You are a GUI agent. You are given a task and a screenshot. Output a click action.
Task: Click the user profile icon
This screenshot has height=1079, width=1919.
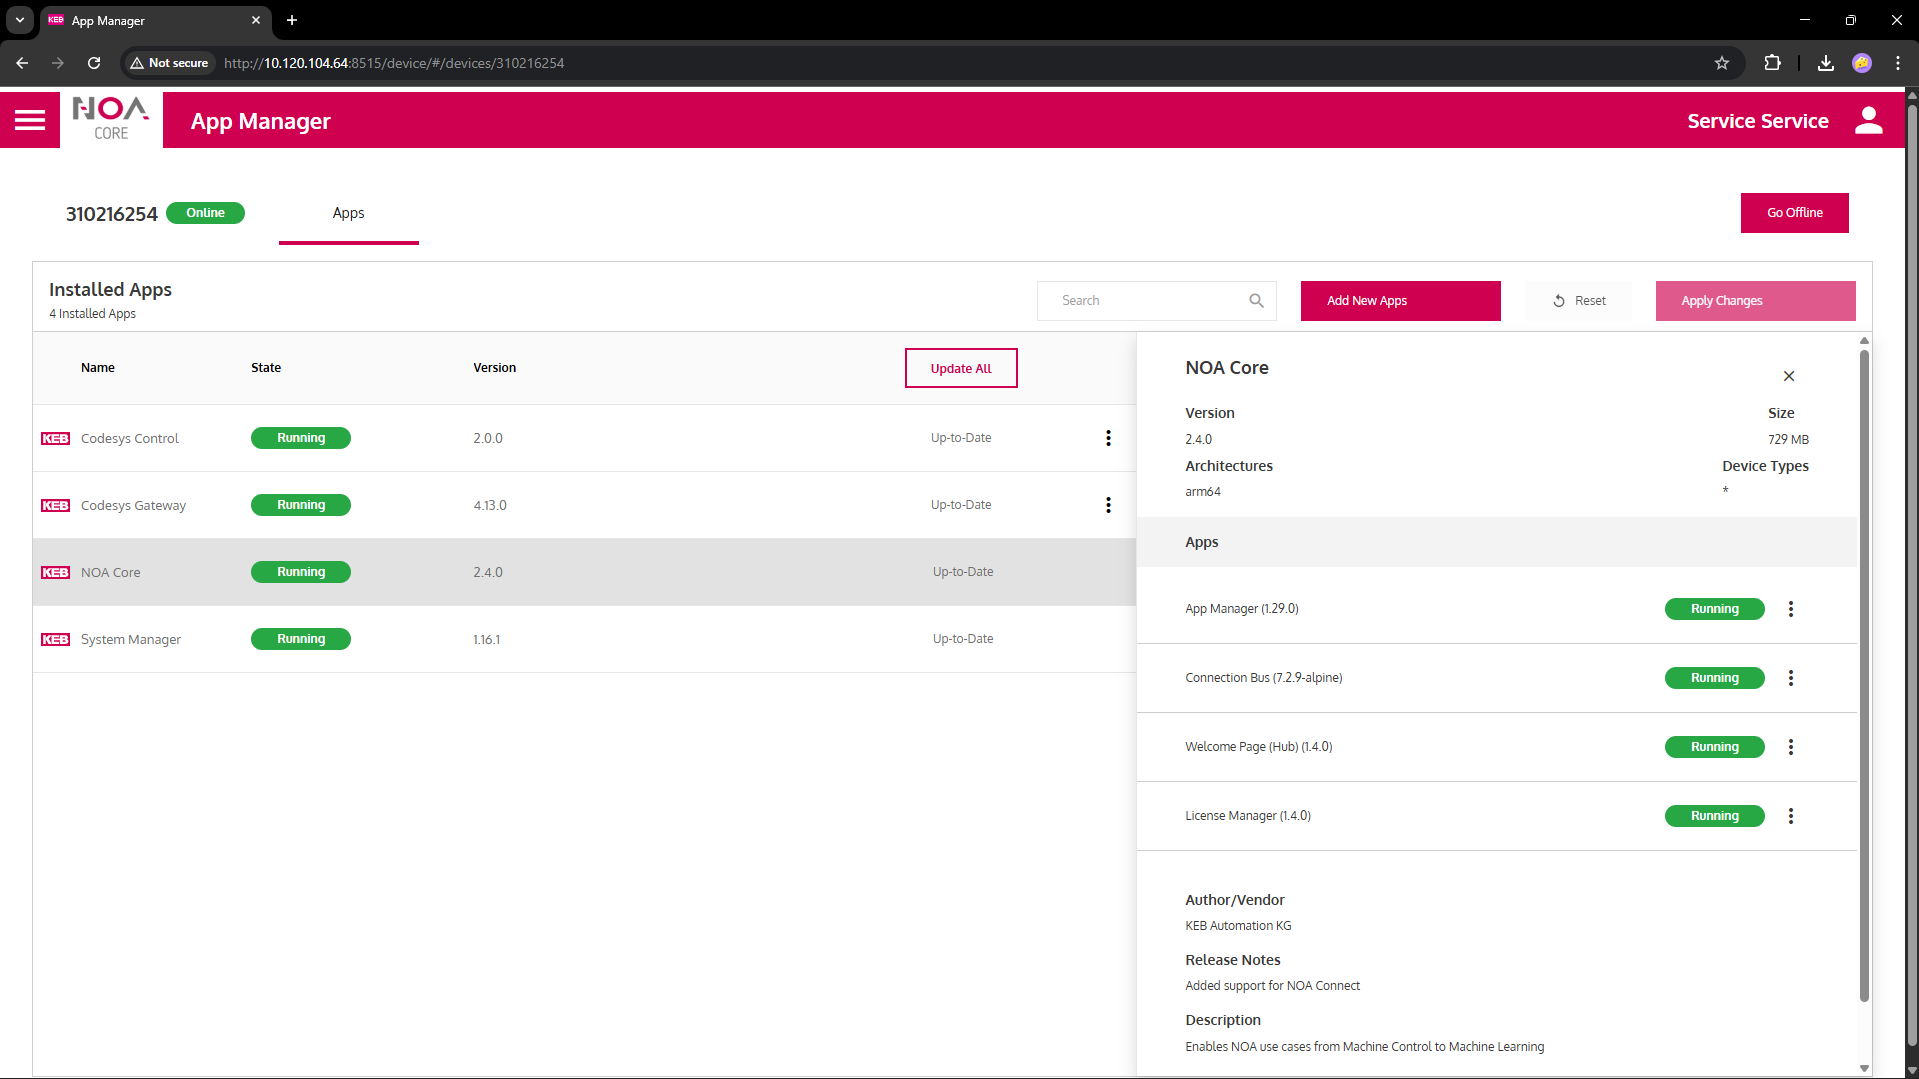click(x=1868, y=121)
